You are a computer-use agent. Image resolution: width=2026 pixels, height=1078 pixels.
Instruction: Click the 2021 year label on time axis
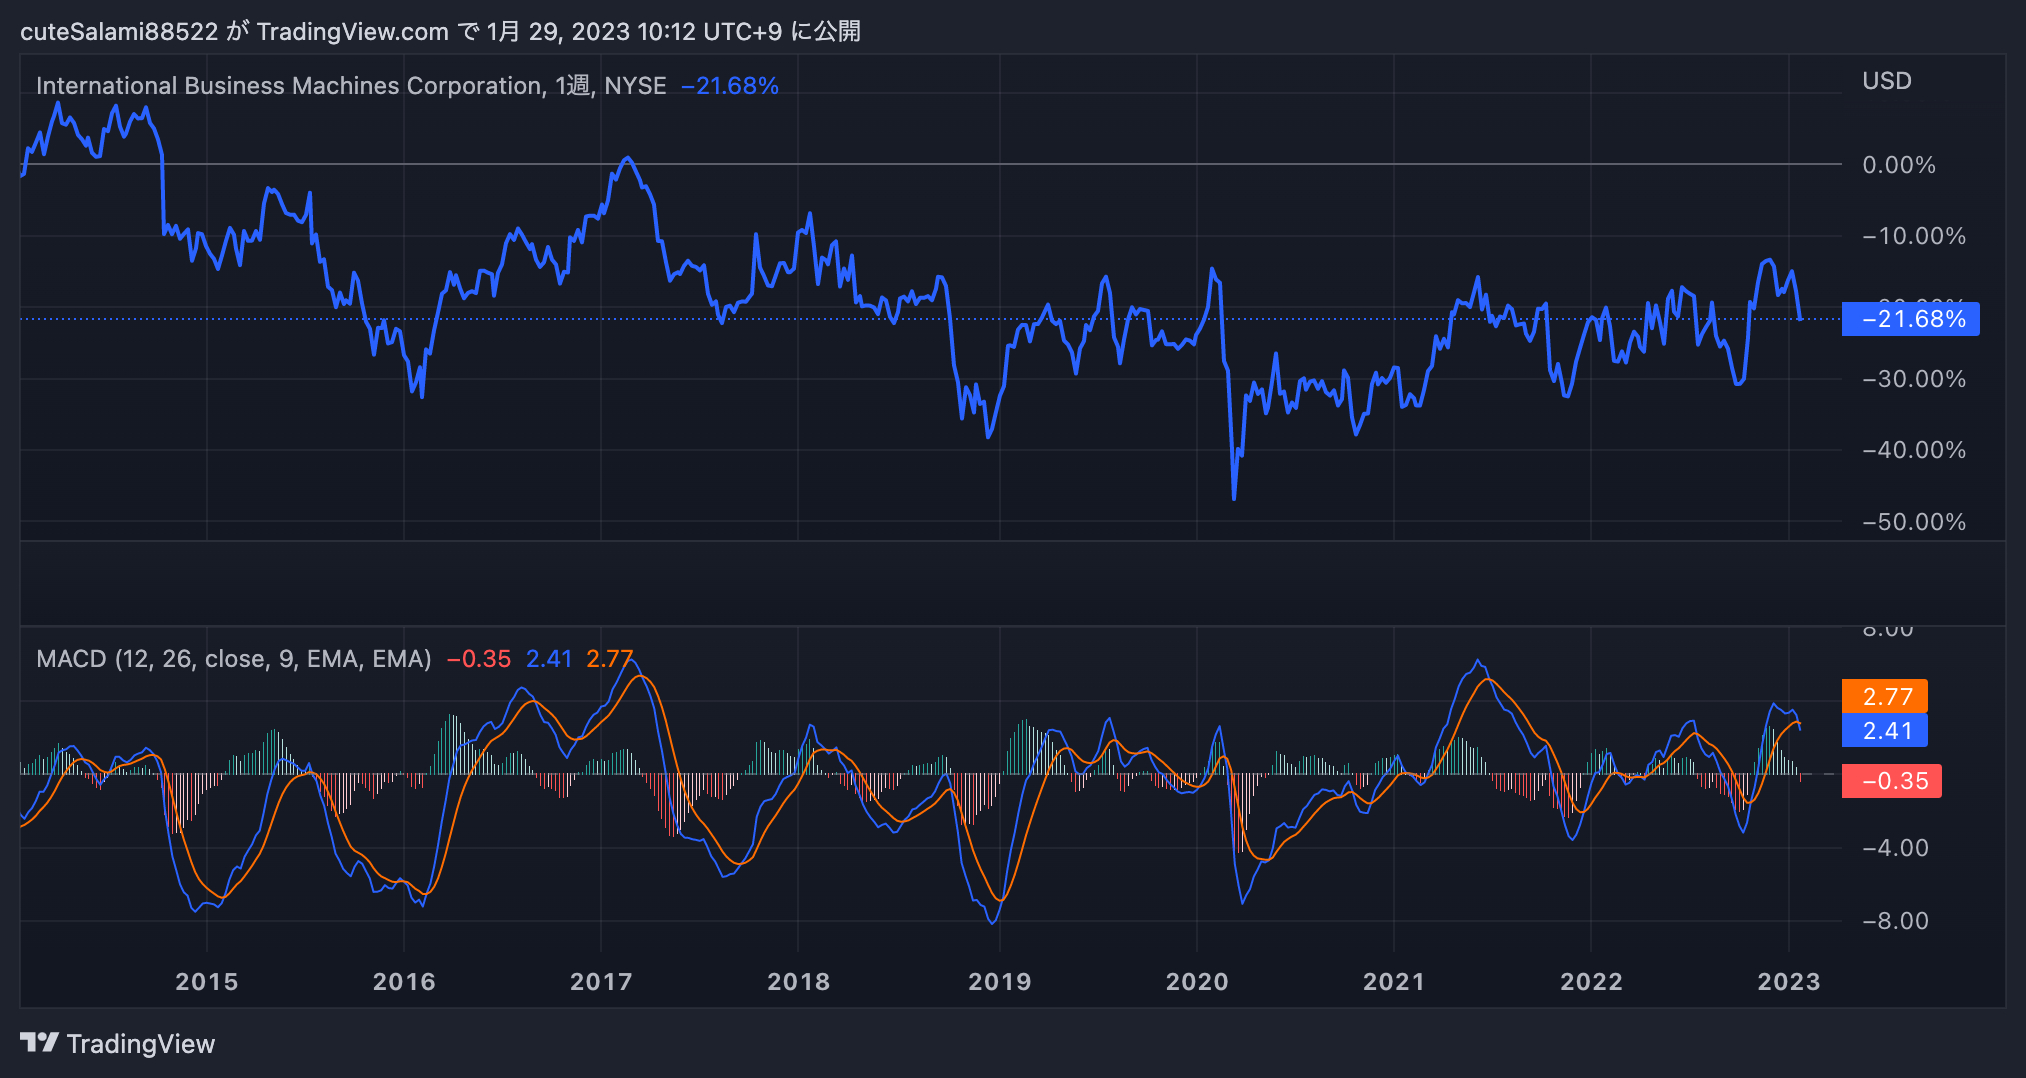tap(1393, 982)
